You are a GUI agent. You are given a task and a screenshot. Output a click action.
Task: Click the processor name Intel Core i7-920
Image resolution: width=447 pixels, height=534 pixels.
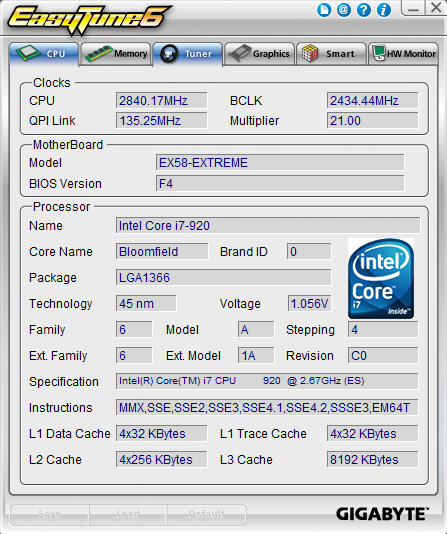268,225
